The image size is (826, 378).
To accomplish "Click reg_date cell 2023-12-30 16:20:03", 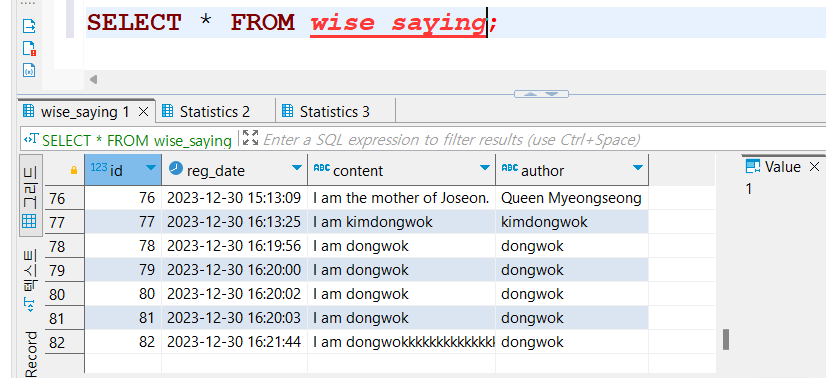I will 234,318.
